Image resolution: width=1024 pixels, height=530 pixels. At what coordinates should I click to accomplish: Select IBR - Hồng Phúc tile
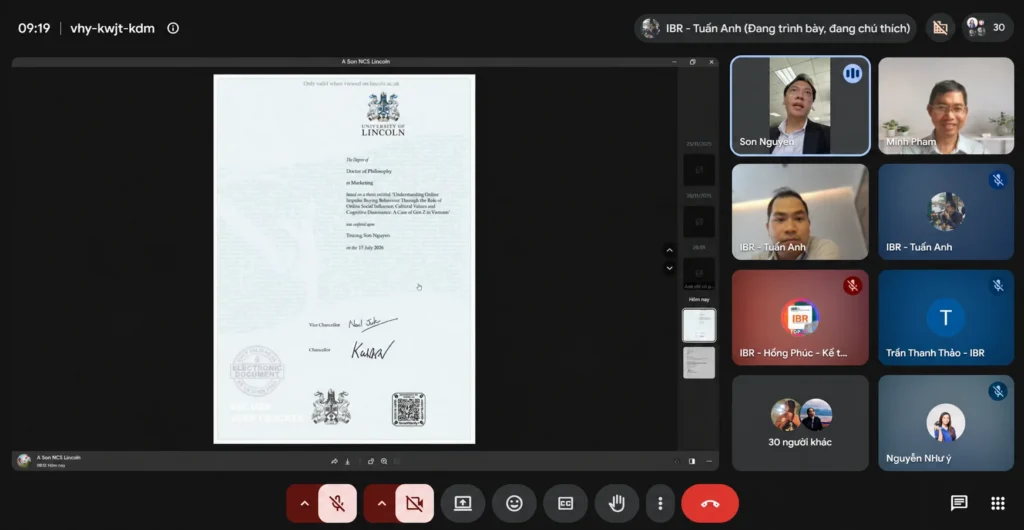pyautogui.click(x=800, y=317)
